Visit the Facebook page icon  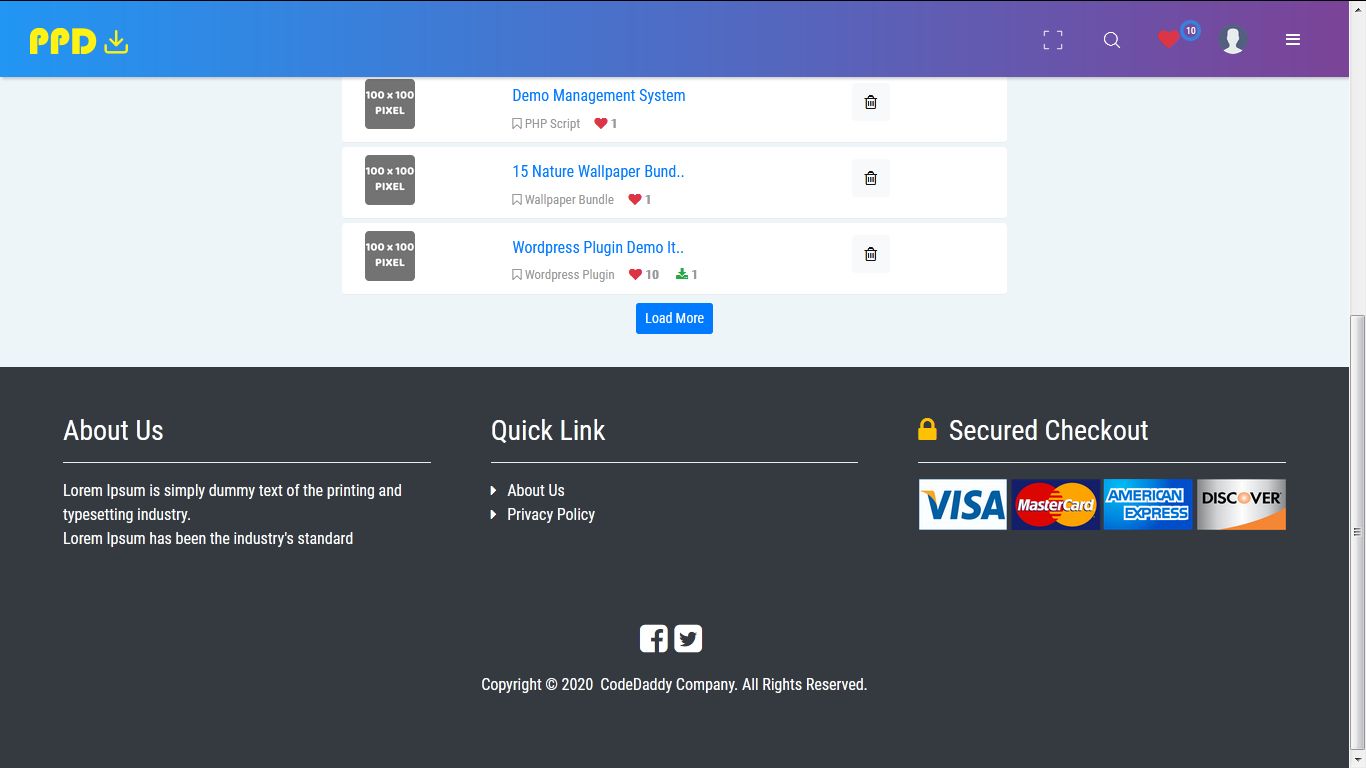pos(654,638)
